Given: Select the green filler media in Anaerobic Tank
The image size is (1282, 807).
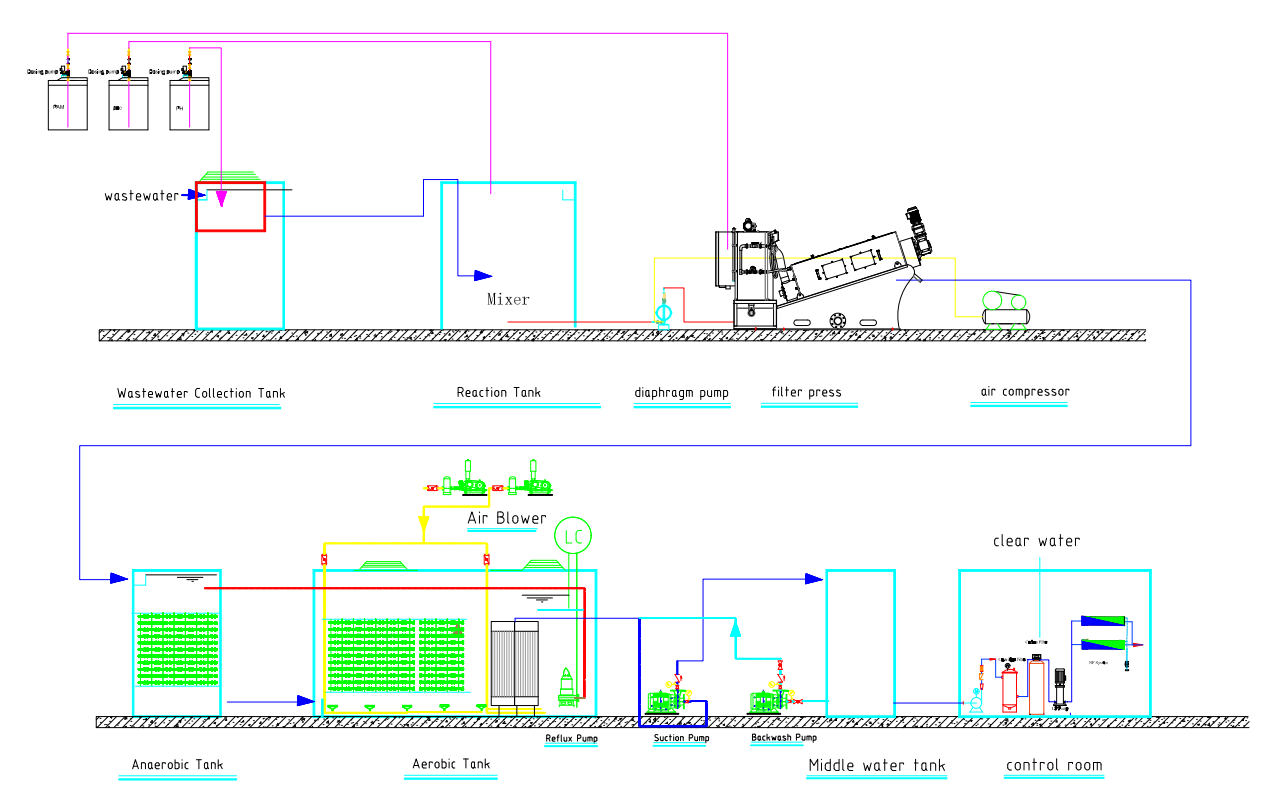Looking at the screenshot, I should click(177, 648).
